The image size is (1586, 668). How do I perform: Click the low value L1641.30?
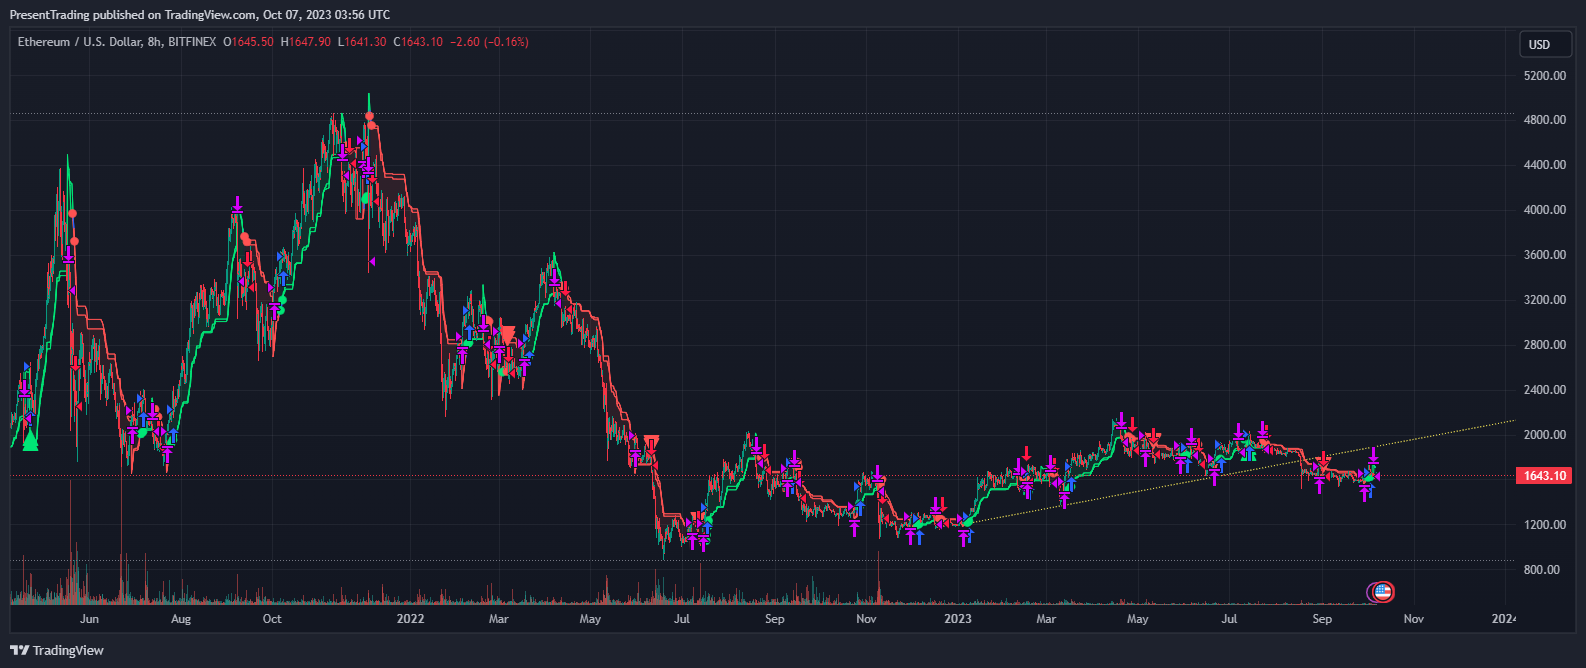[x=362, y=42]
